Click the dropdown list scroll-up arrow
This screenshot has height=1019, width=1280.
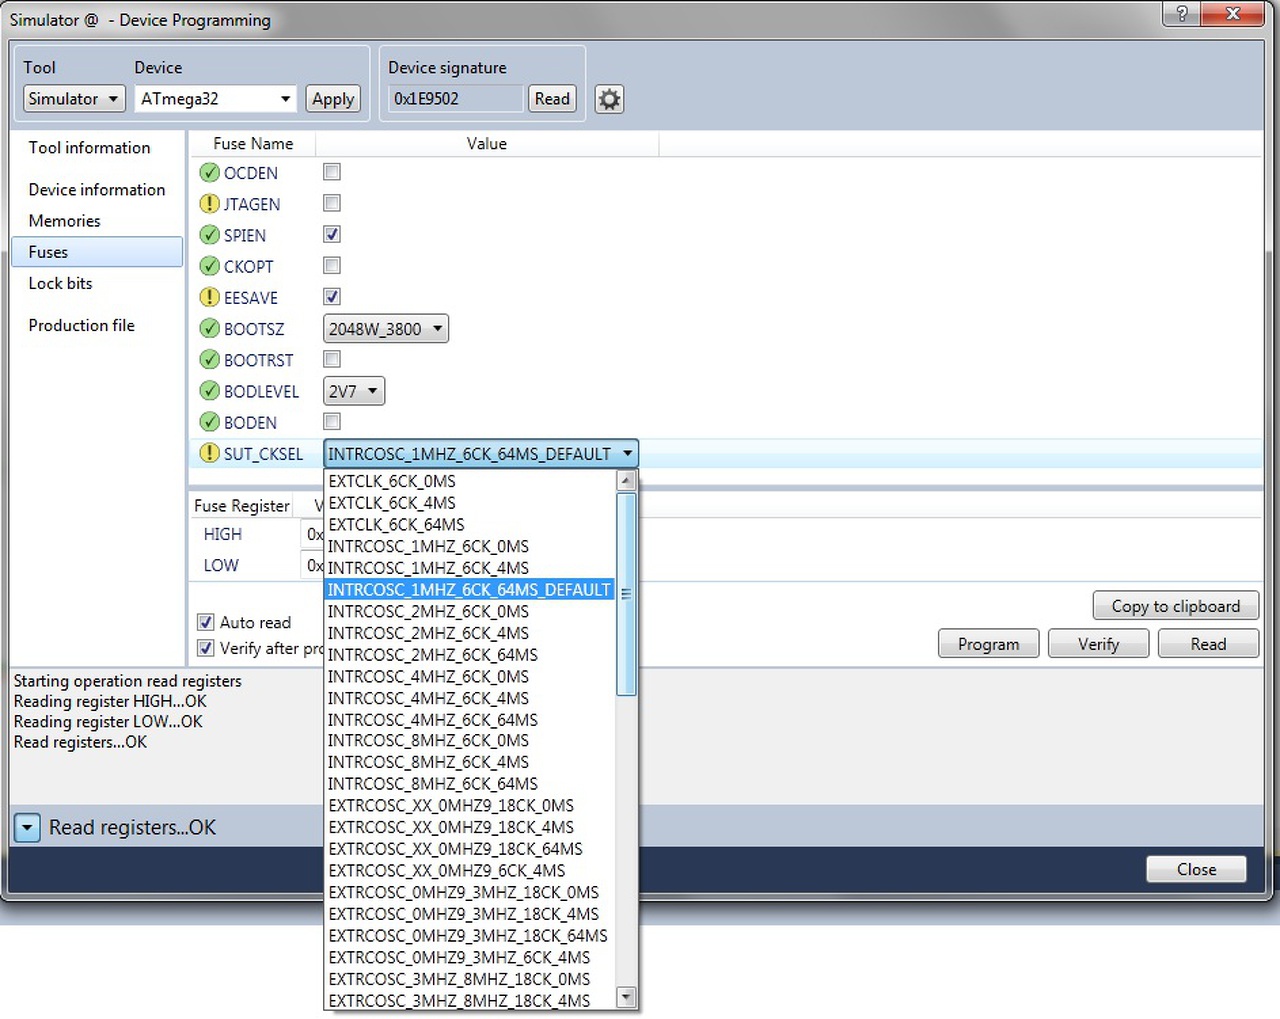[x=627, y=481]
